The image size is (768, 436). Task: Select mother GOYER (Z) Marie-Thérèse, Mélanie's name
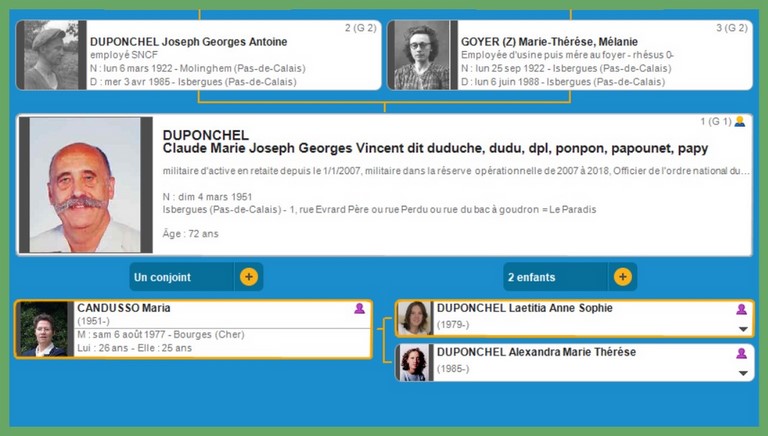tap(553, 42)
